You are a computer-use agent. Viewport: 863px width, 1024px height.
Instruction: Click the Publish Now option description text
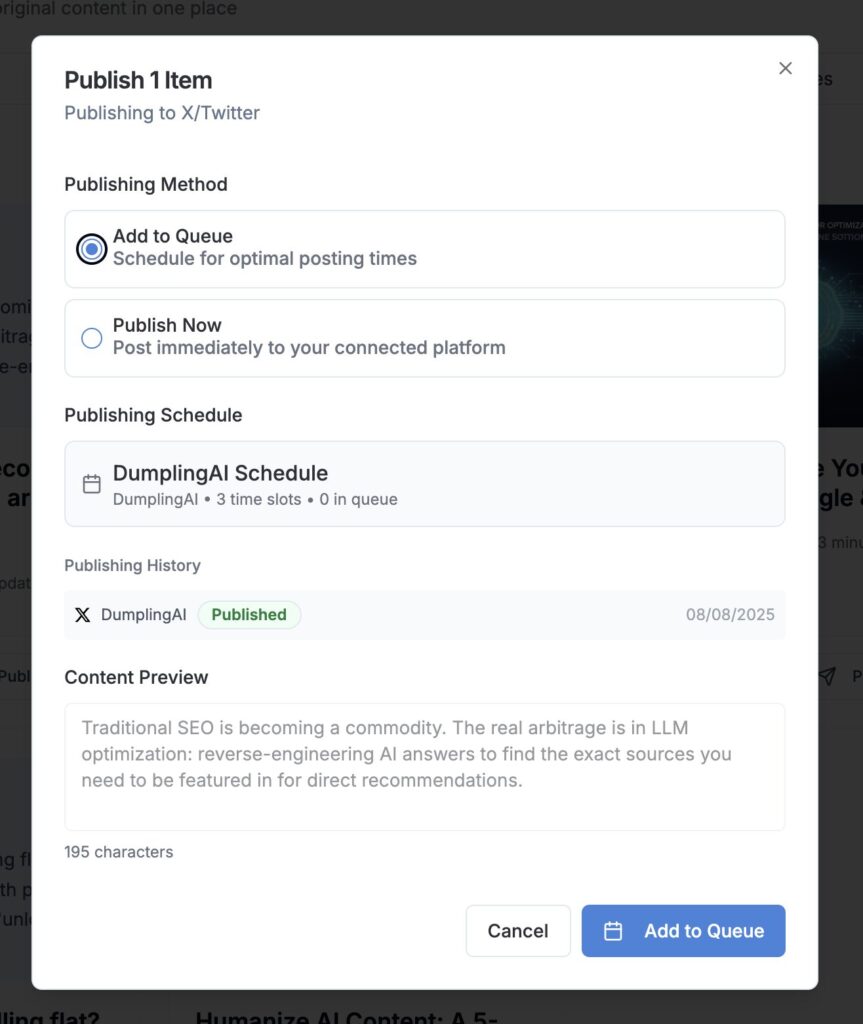click(309, 347)
